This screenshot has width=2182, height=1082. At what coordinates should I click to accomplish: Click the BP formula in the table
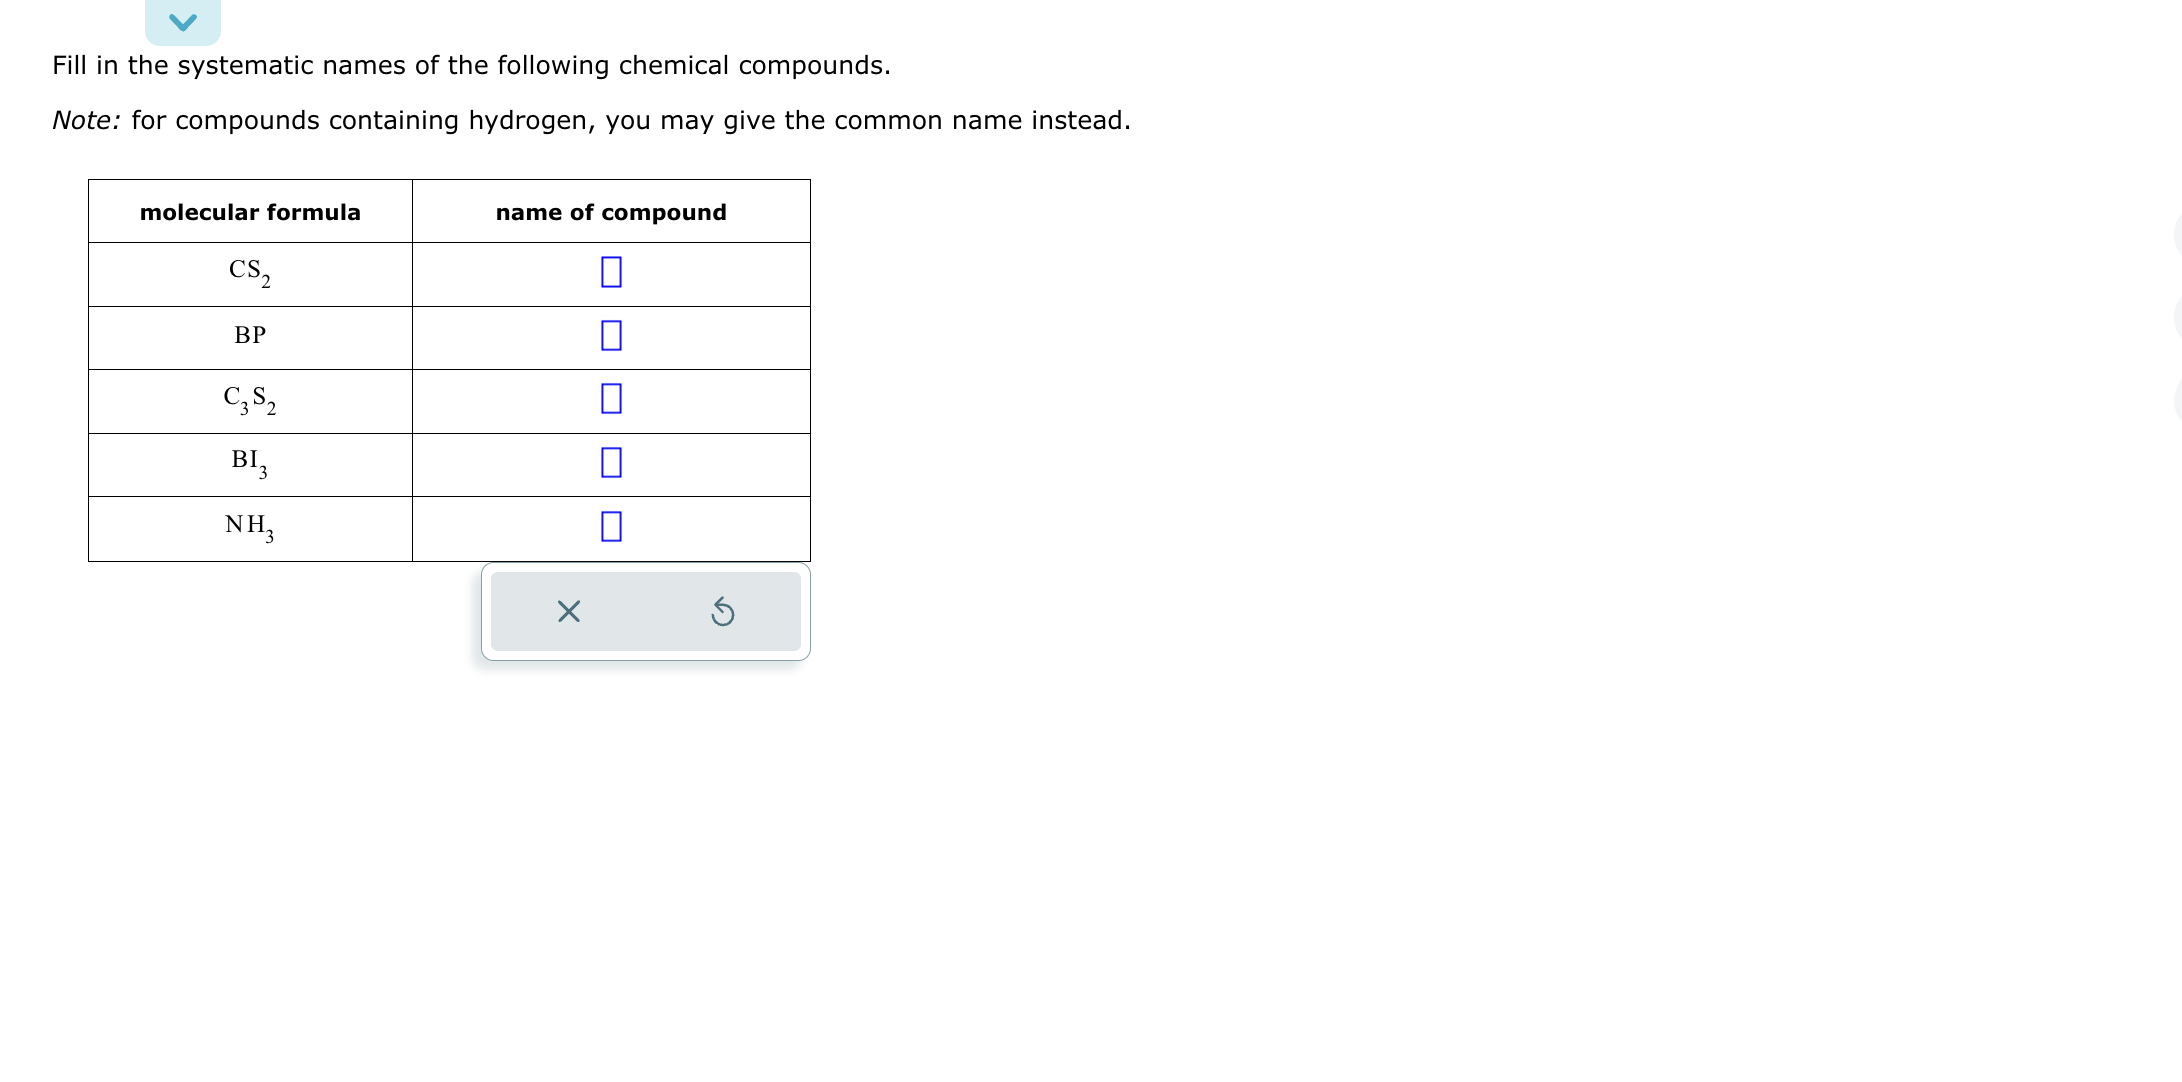pos(250,336)
